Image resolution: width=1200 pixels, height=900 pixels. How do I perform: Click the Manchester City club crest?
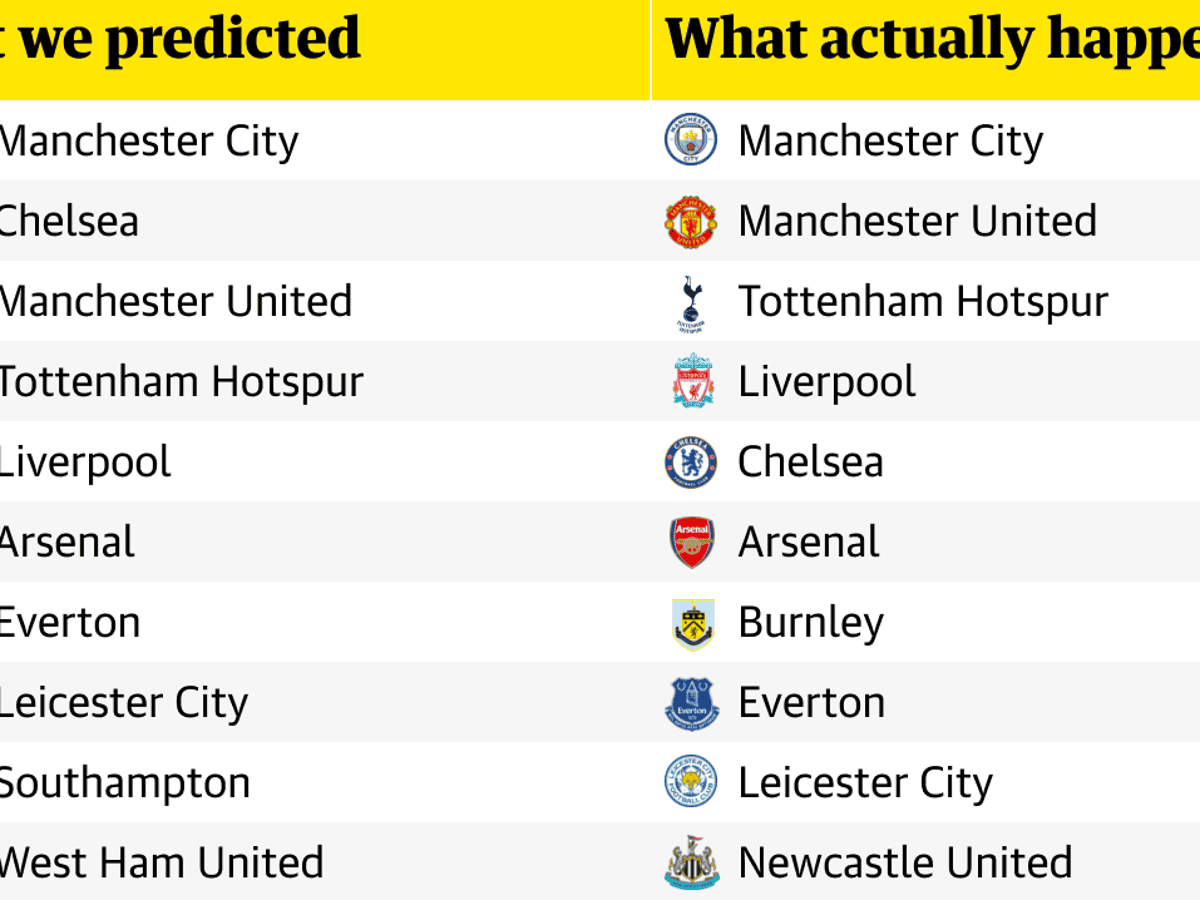(691, 141)
